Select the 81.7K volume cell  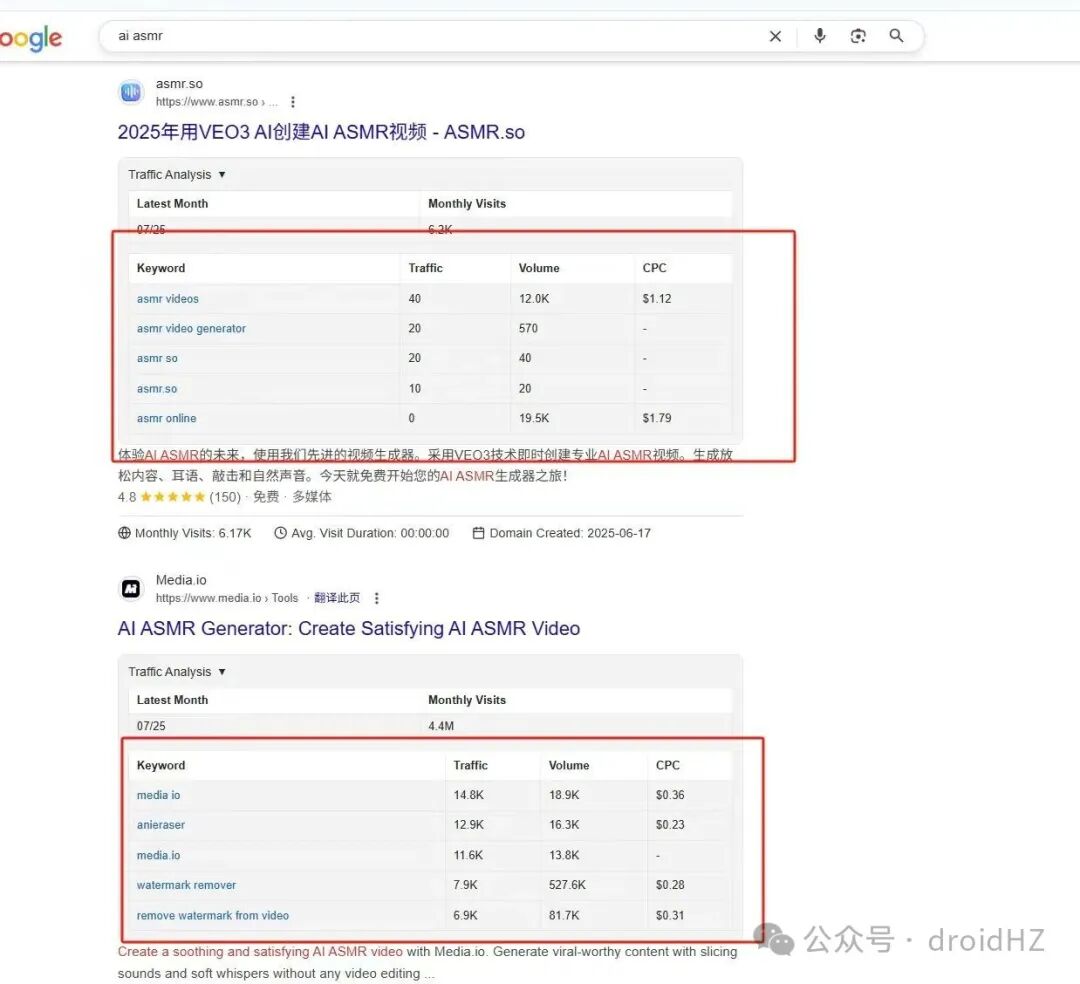click(564, 915)
